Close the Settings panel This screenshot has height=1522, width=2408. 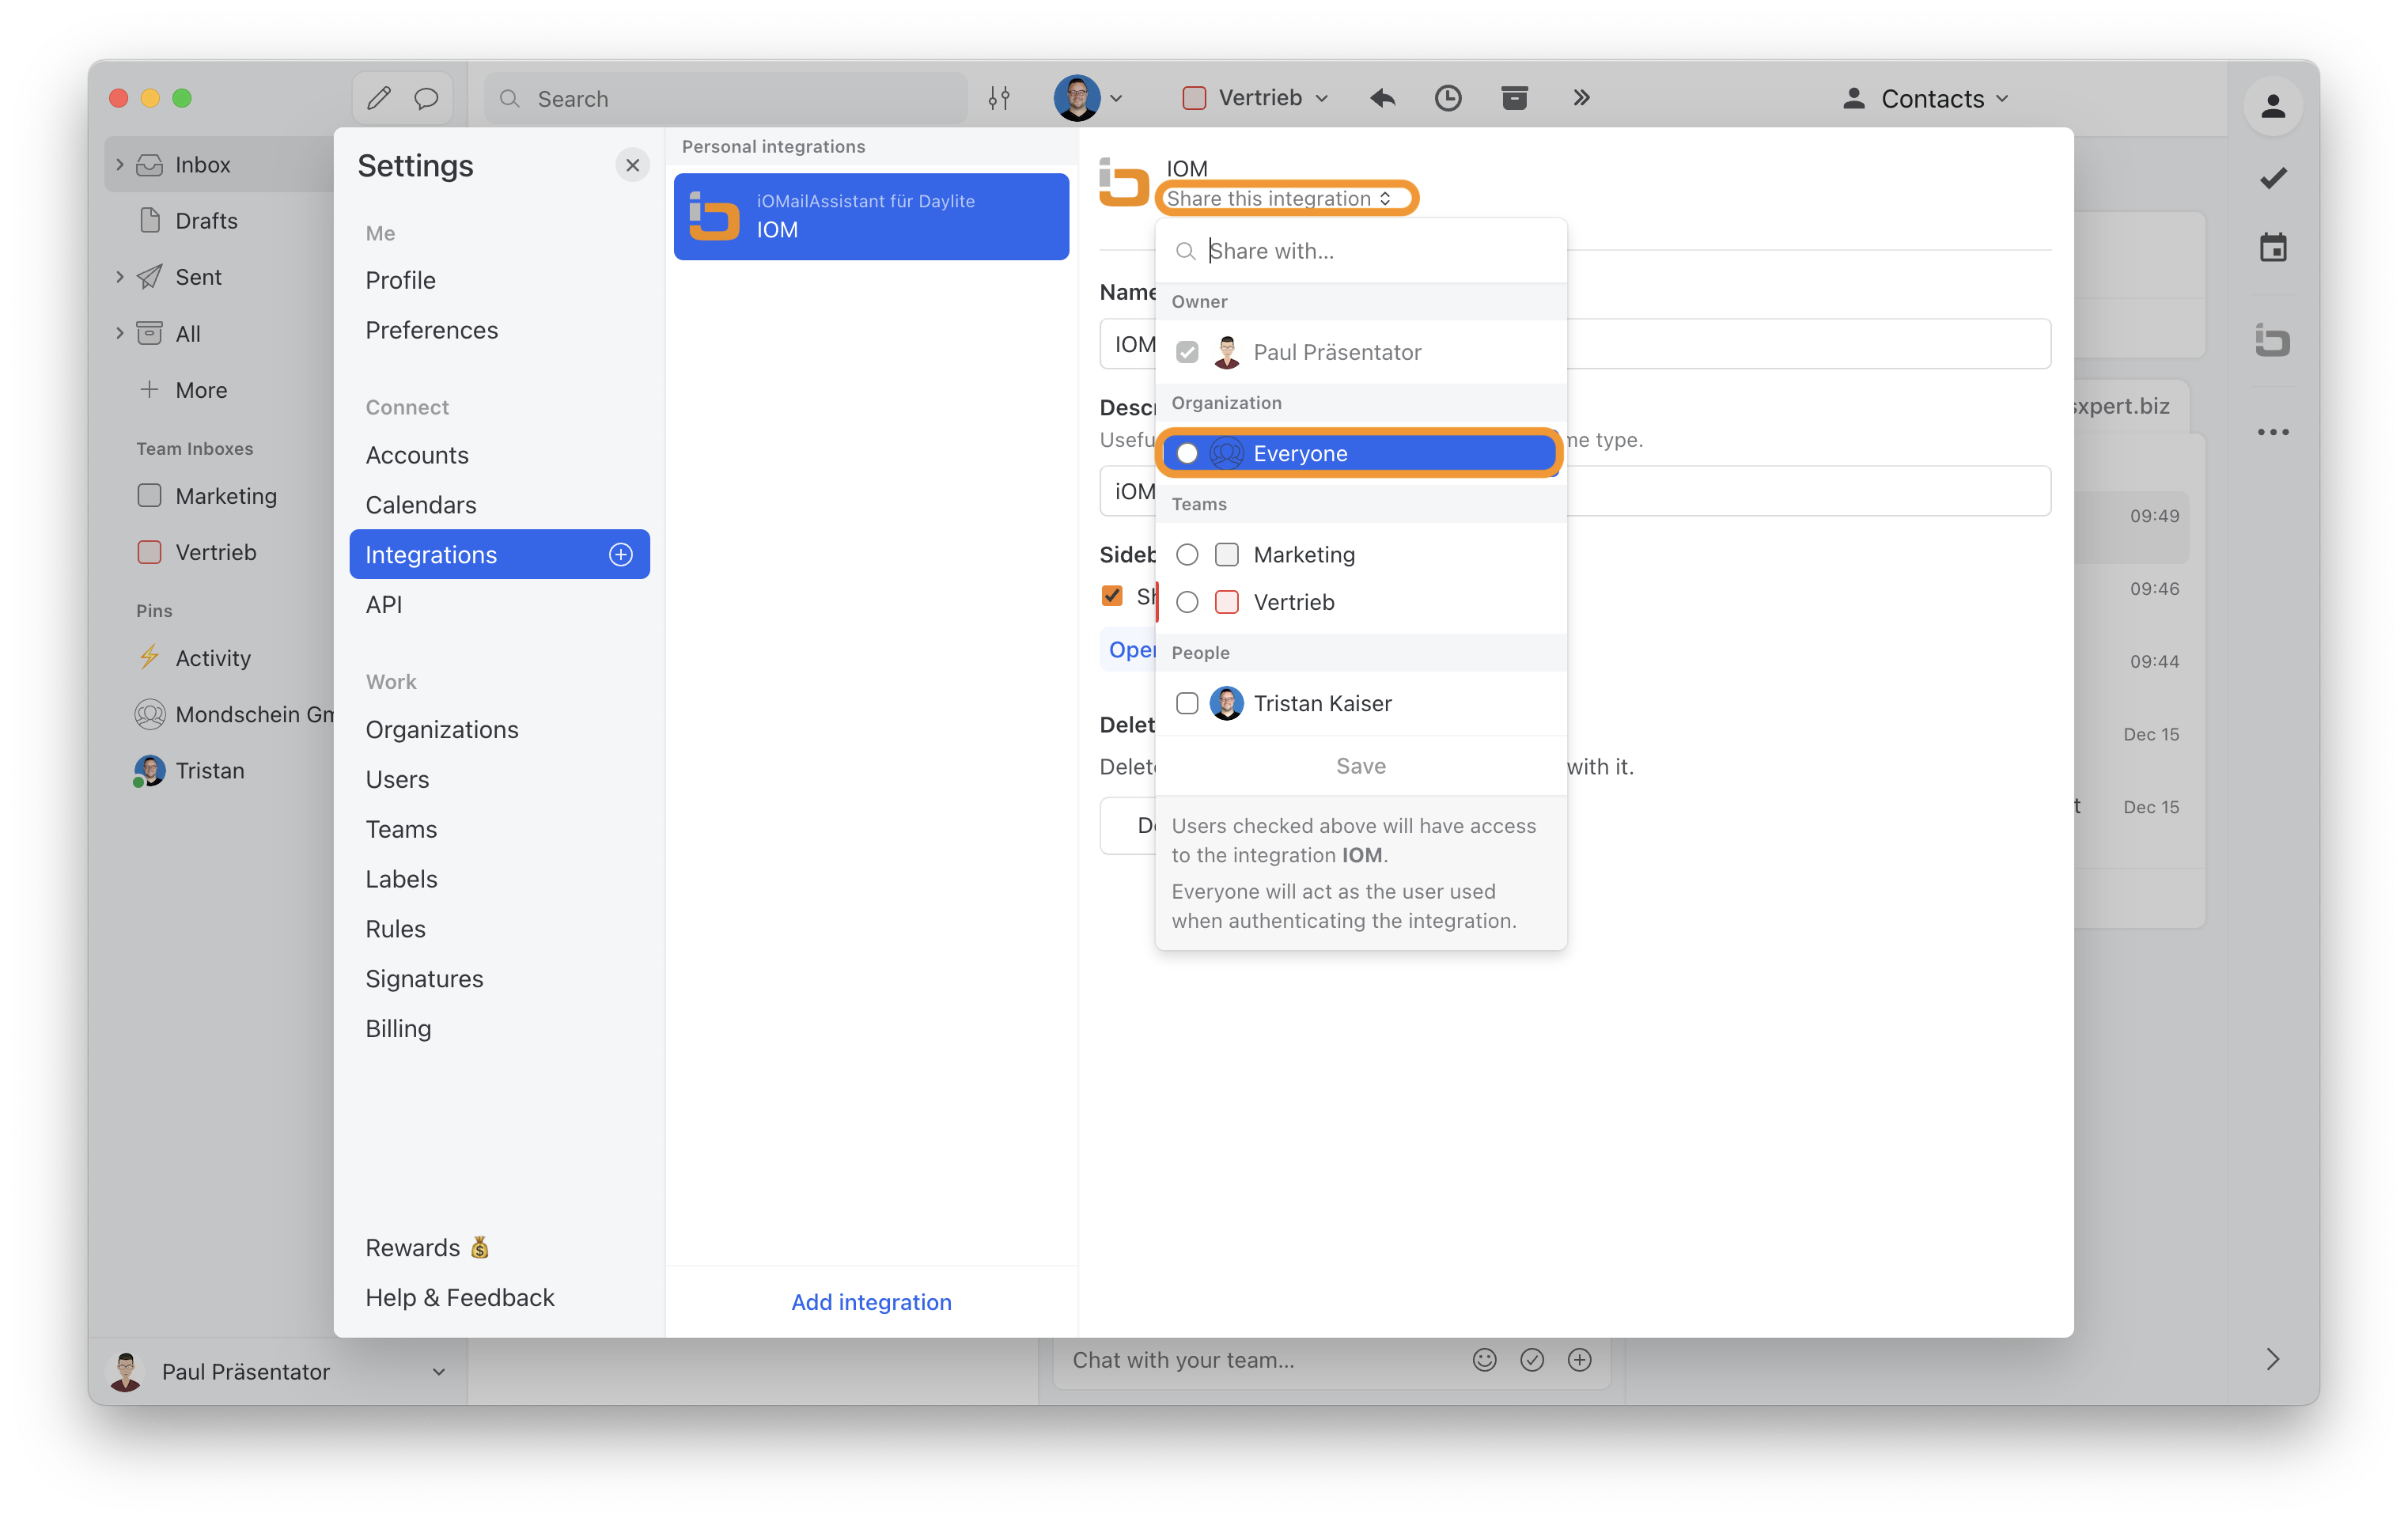point(632,166)
